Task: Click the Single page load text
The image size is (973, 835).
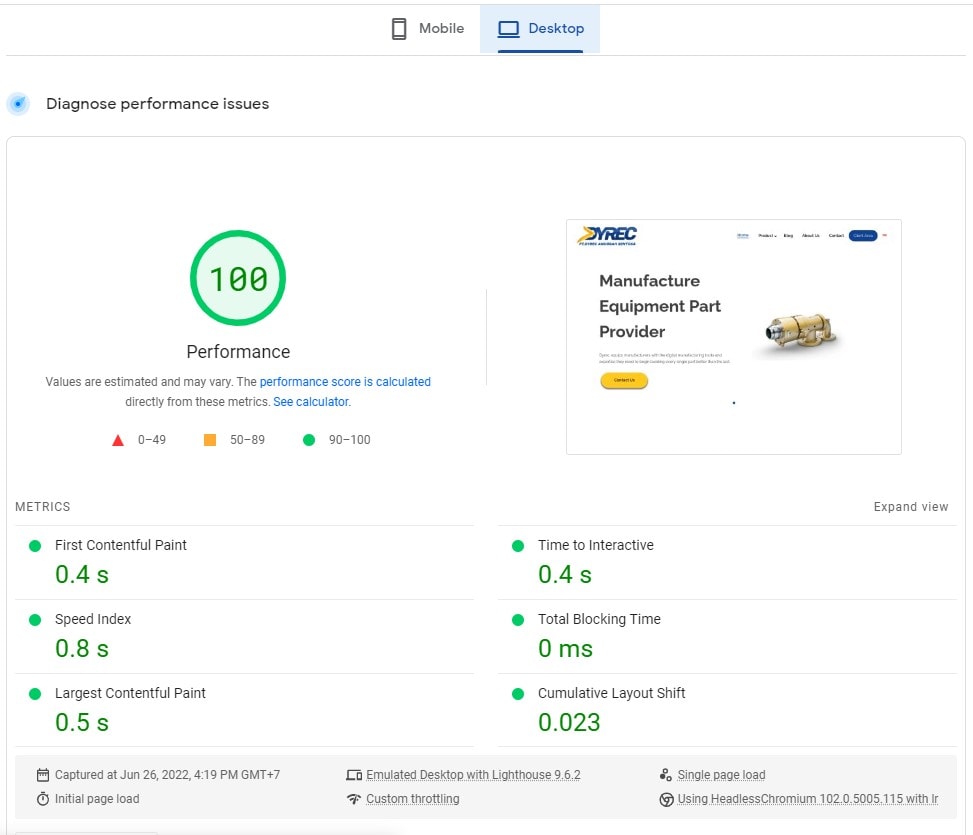Action: click(x=721, y=775)
